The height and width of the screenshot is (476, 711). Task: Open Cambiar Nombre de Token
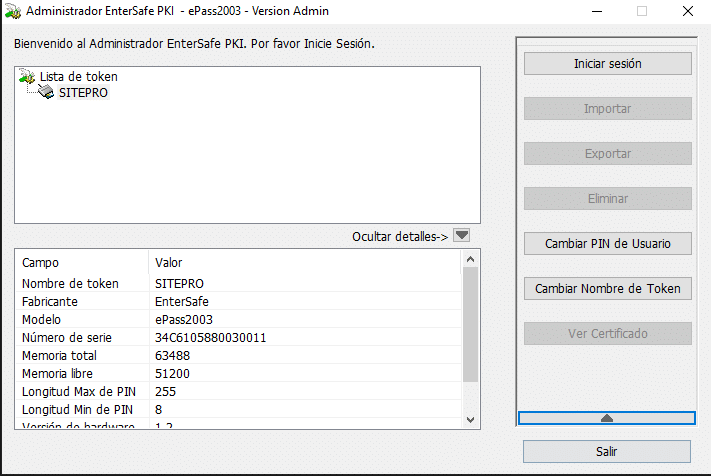point(608,288)
